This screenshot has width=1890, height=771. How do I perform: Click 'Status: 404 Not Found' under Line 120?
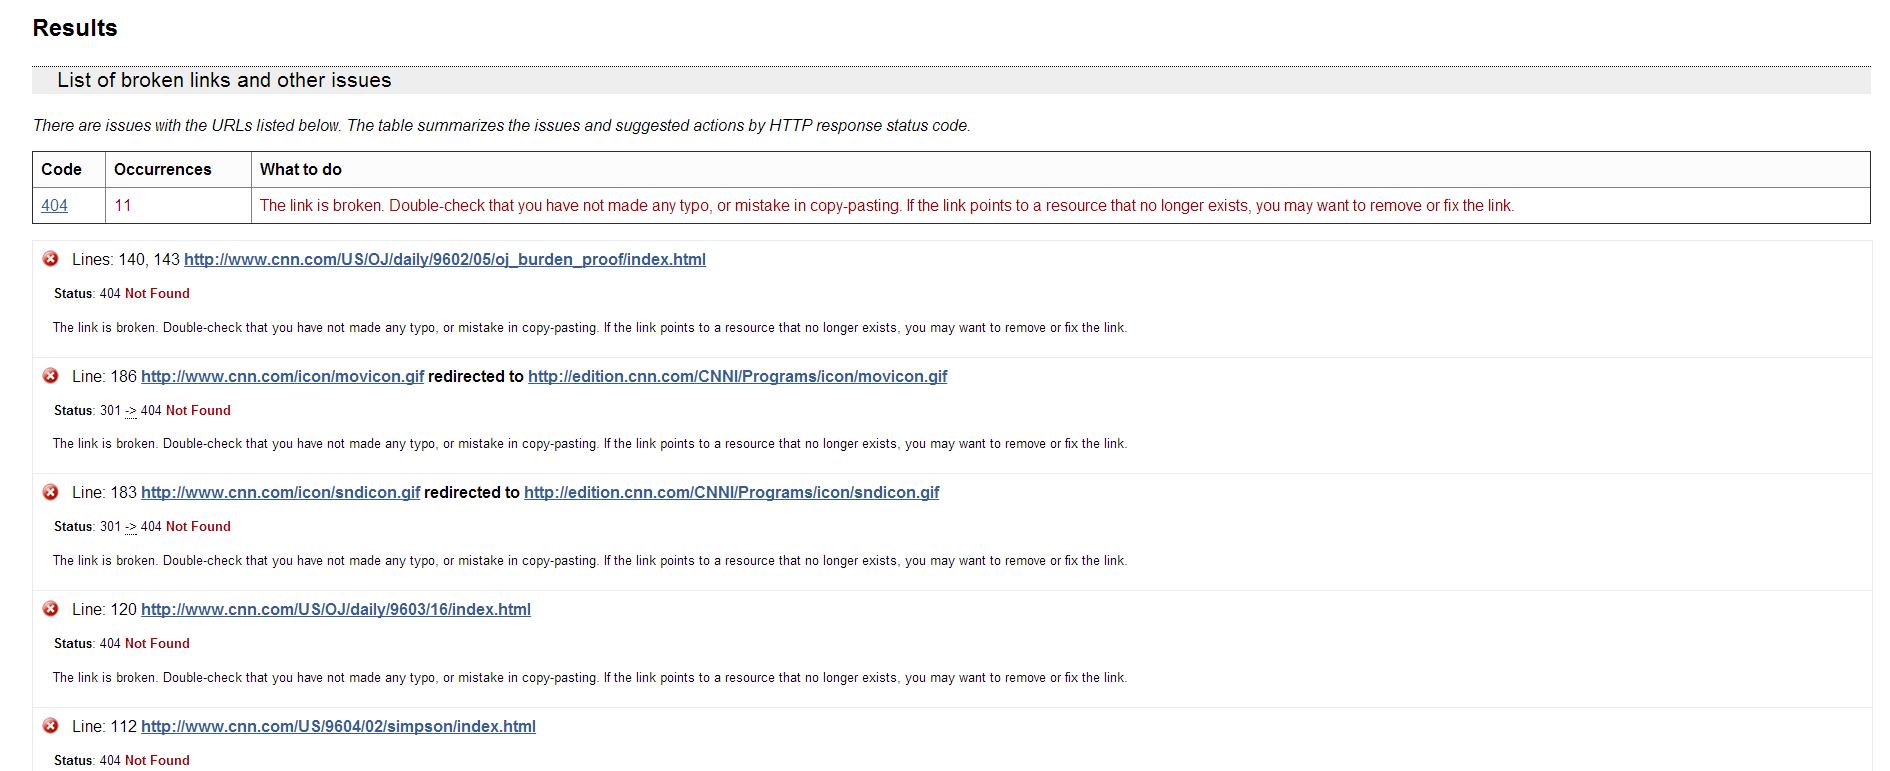(x=122, y=643)
